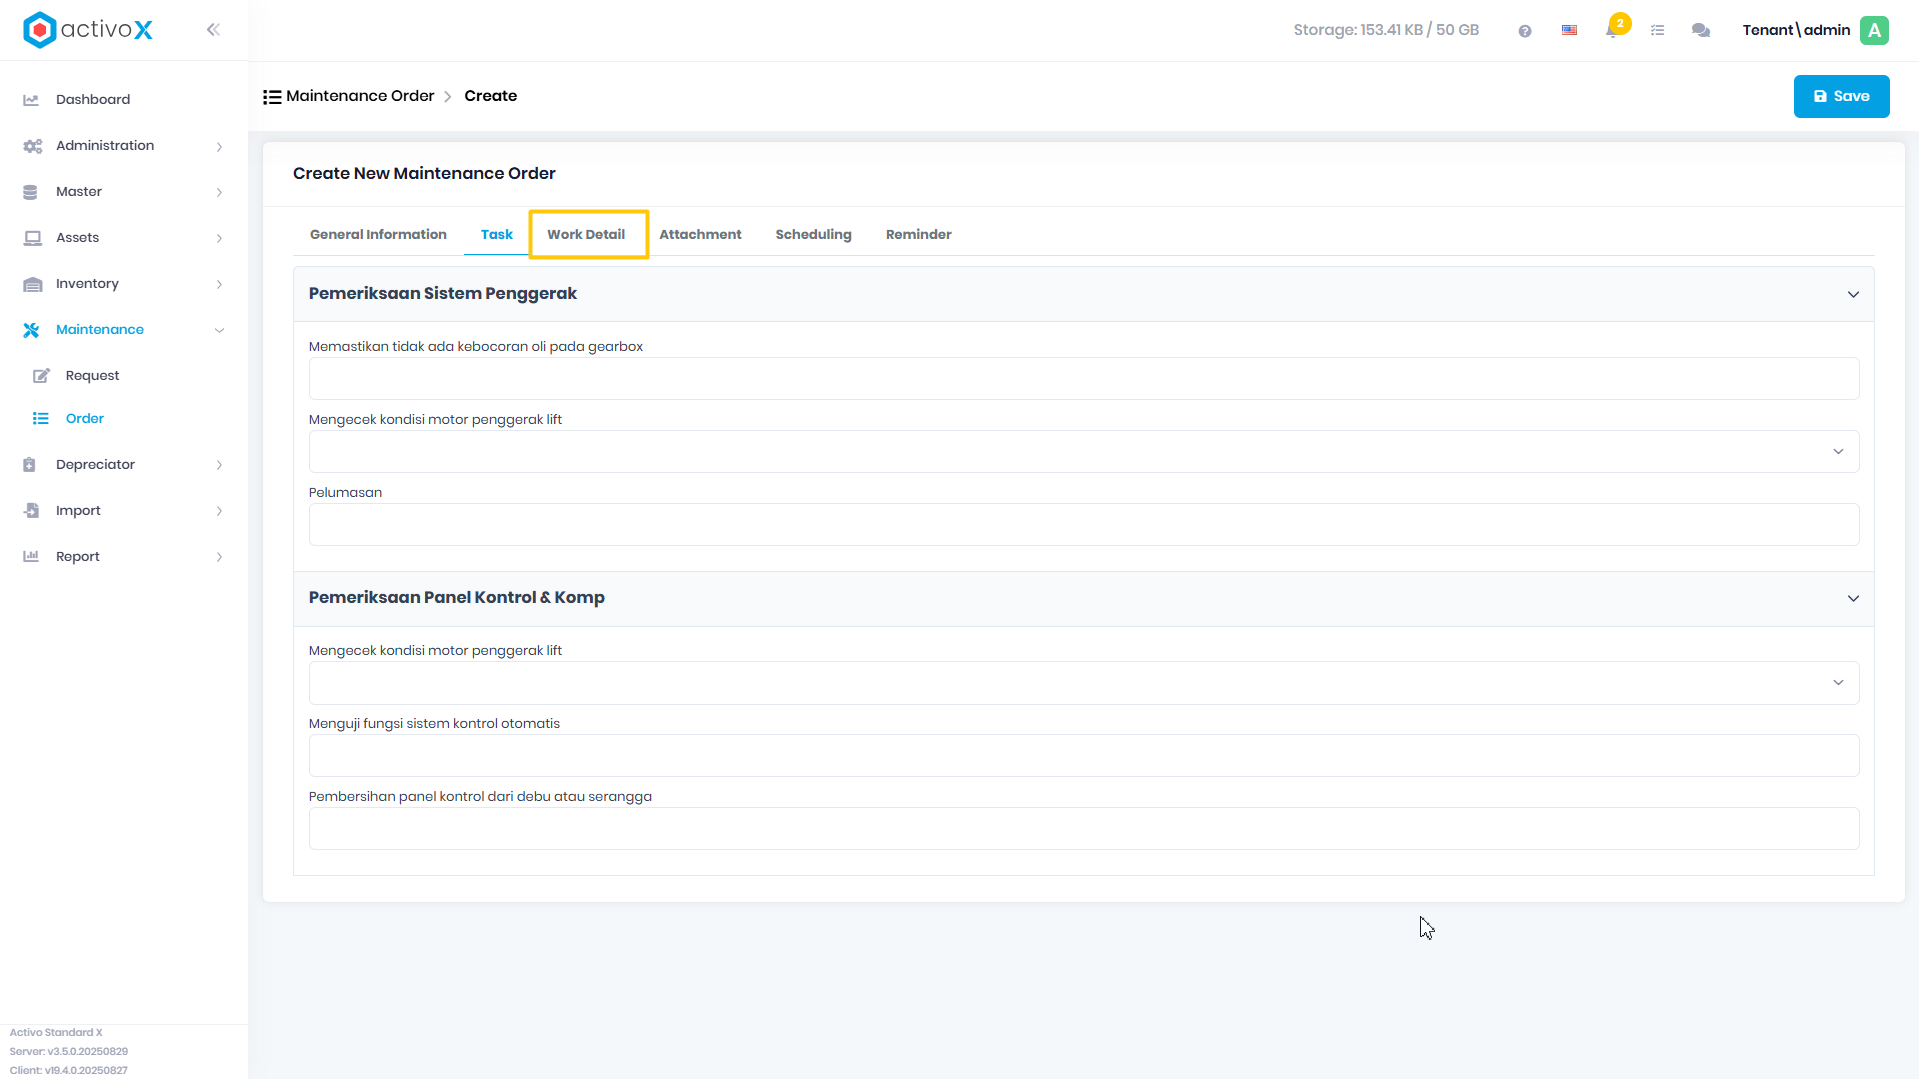Viewport: 1919px width, 1079px height.
Task: Click the activoX logo
Action: point(88,30)
